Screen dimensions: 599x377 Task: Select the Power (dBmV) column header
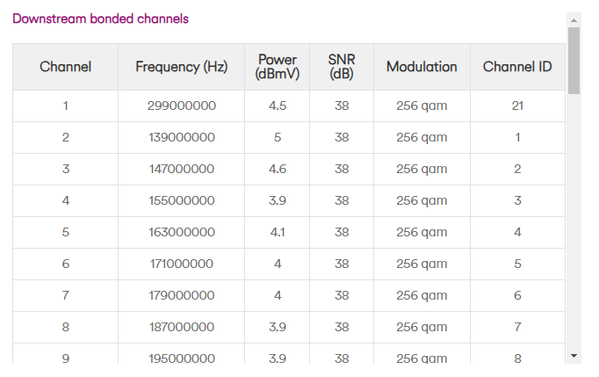click(x=277, y=67)
